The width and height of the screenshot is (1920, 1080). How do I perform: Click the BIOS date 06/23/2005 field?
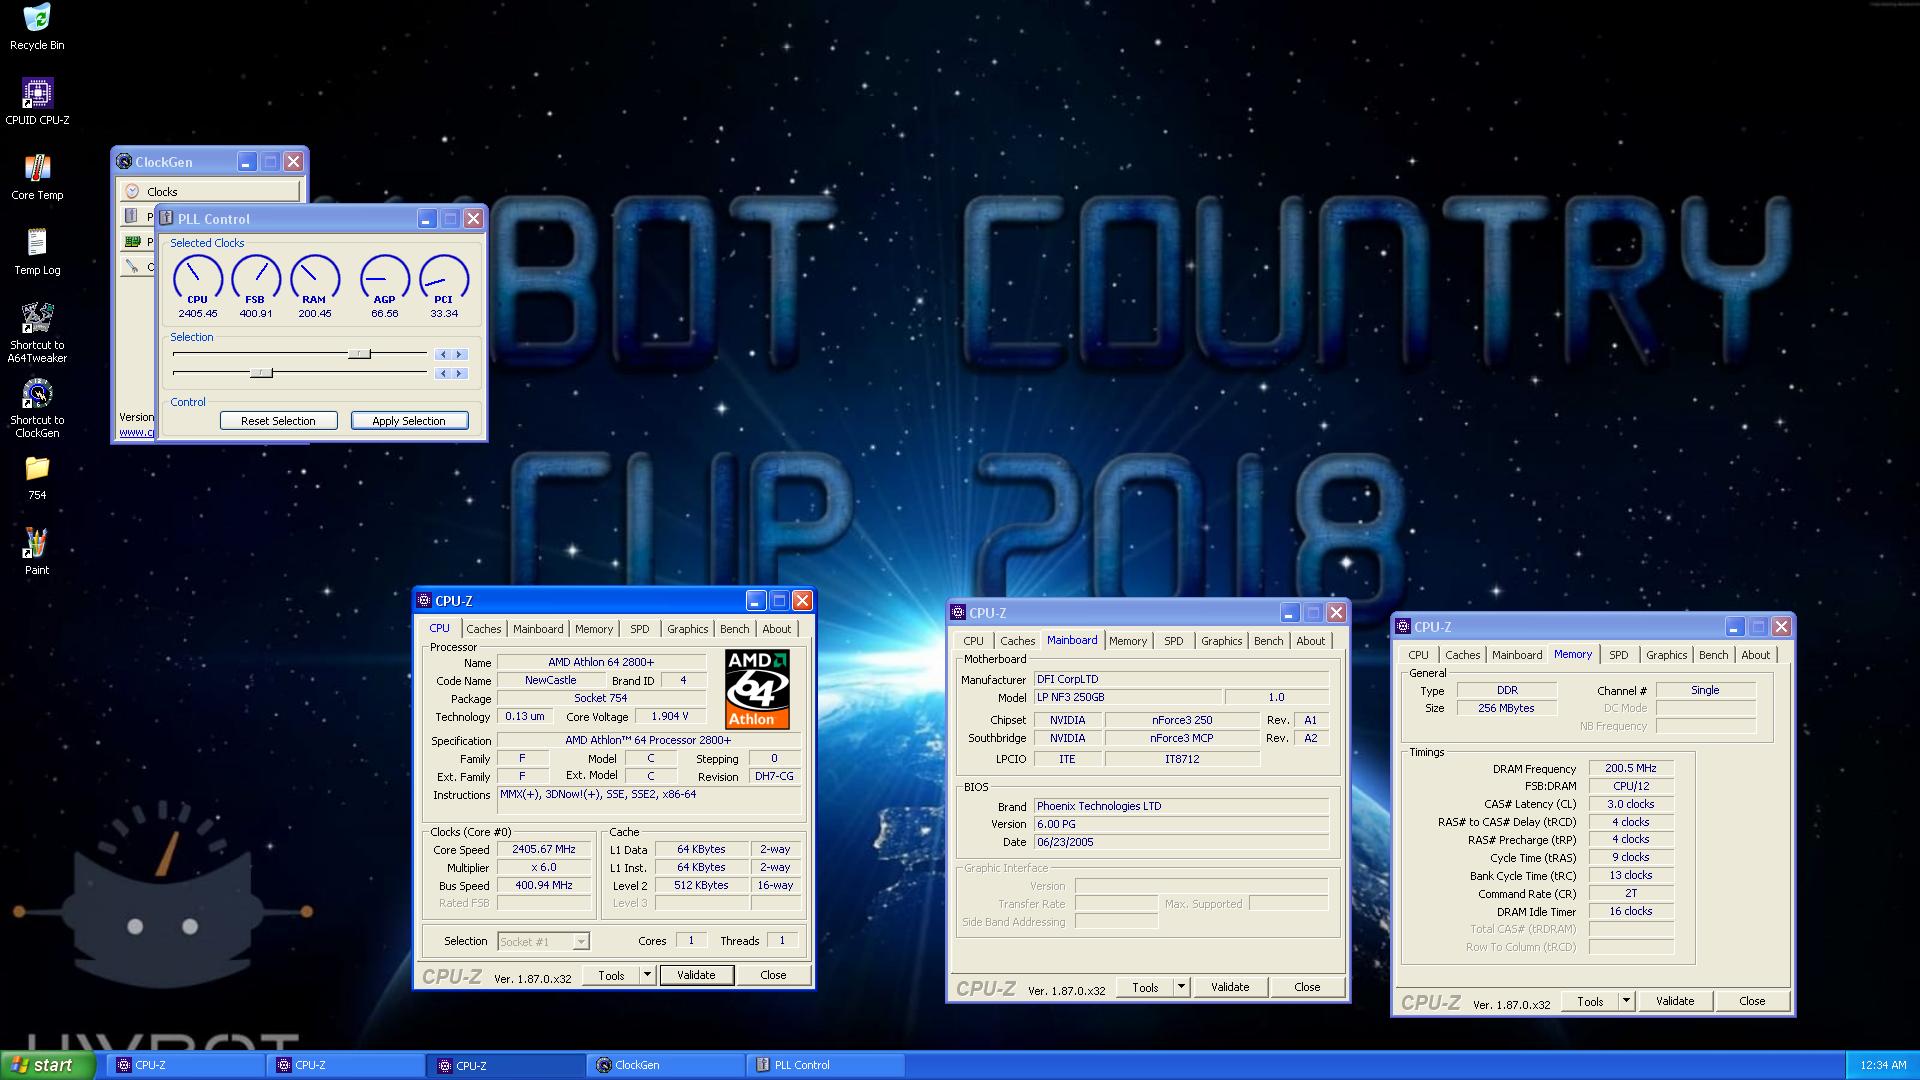1181,842
